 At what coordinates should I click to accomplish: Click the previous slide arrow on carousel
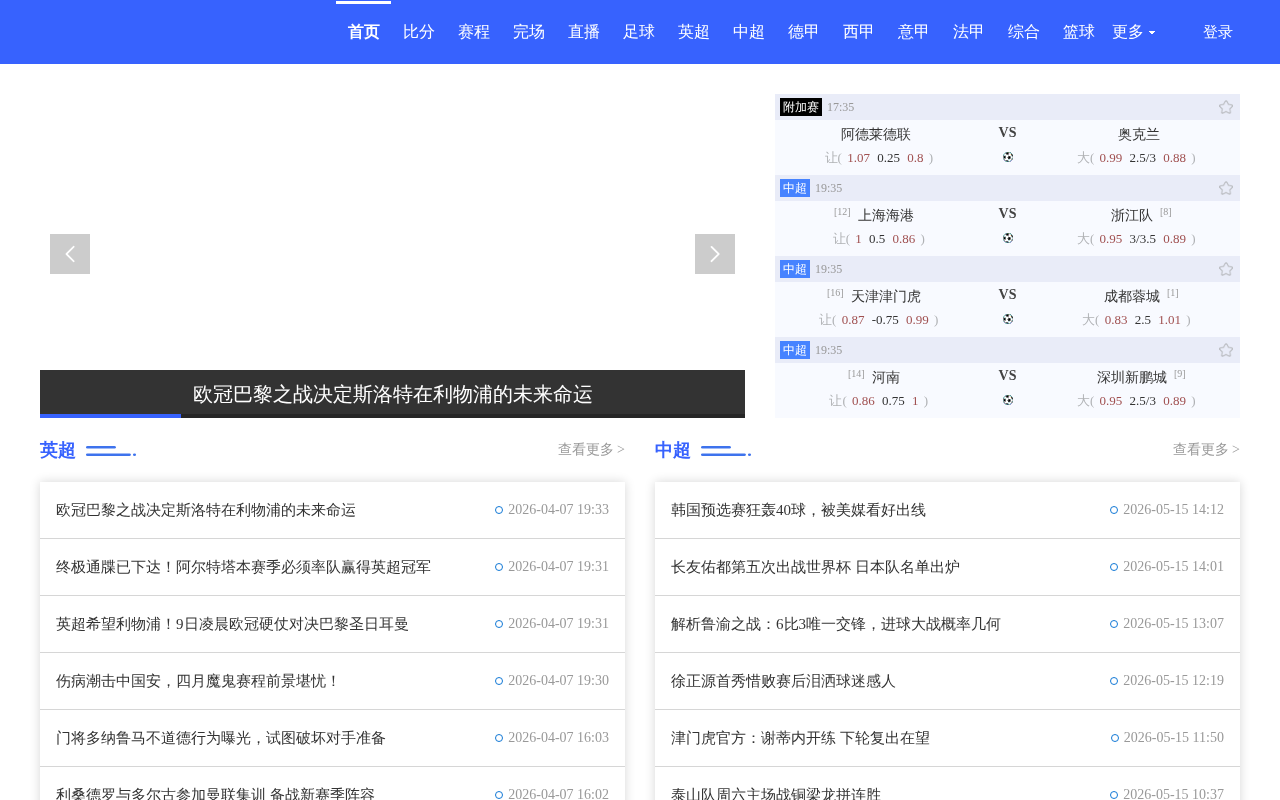pyautogui.click(x=70, y=254)
